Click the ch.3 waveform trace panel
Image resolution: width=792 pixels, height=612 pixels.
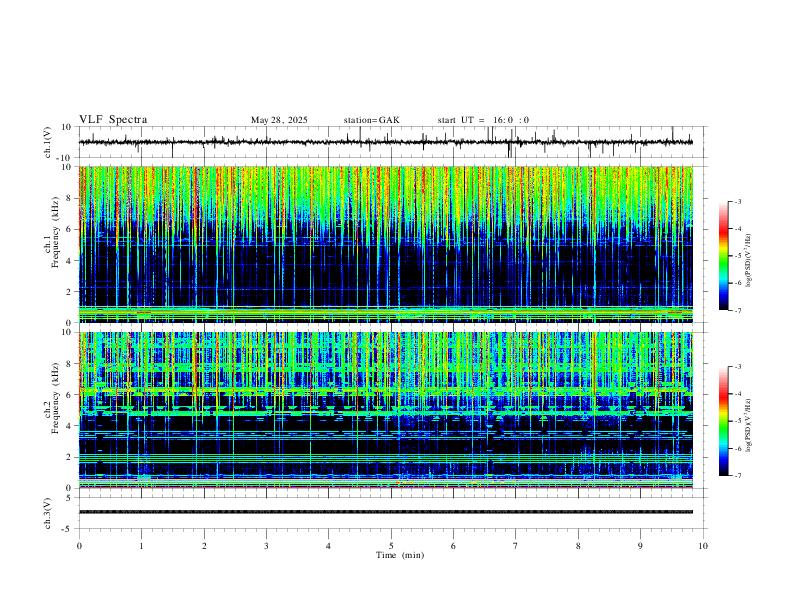click(393, 513)
